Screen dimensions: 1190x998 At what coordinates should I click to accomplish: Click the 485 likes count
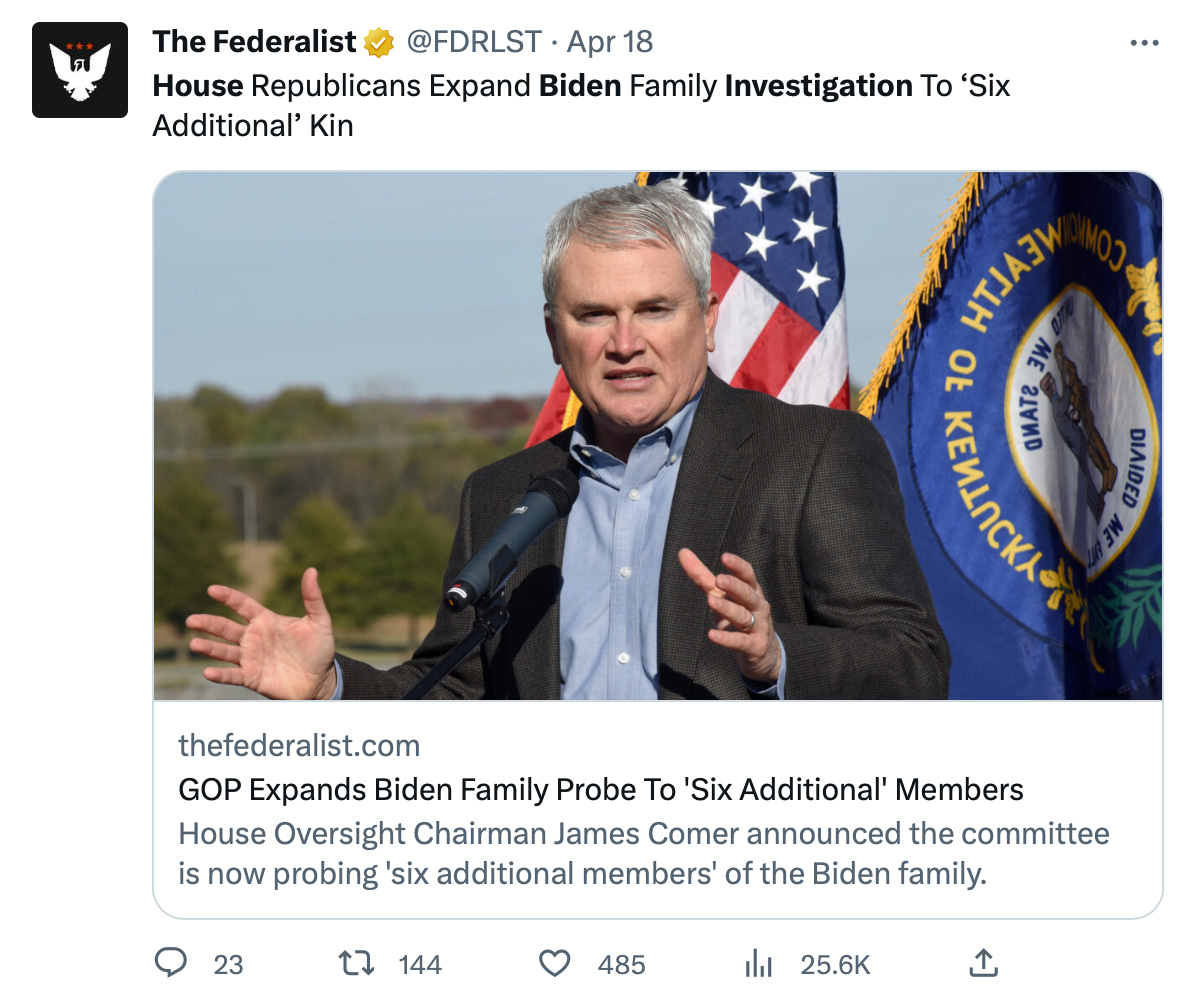[621, 964]
